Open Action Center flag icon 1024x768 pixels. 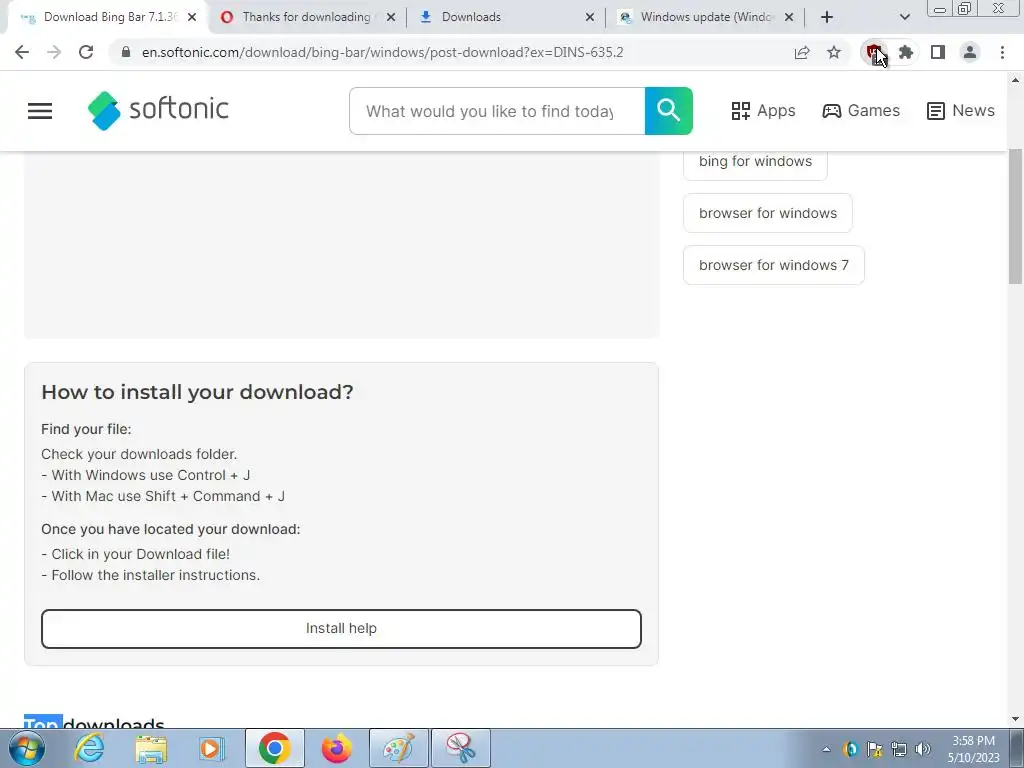[x=874, y=749]
